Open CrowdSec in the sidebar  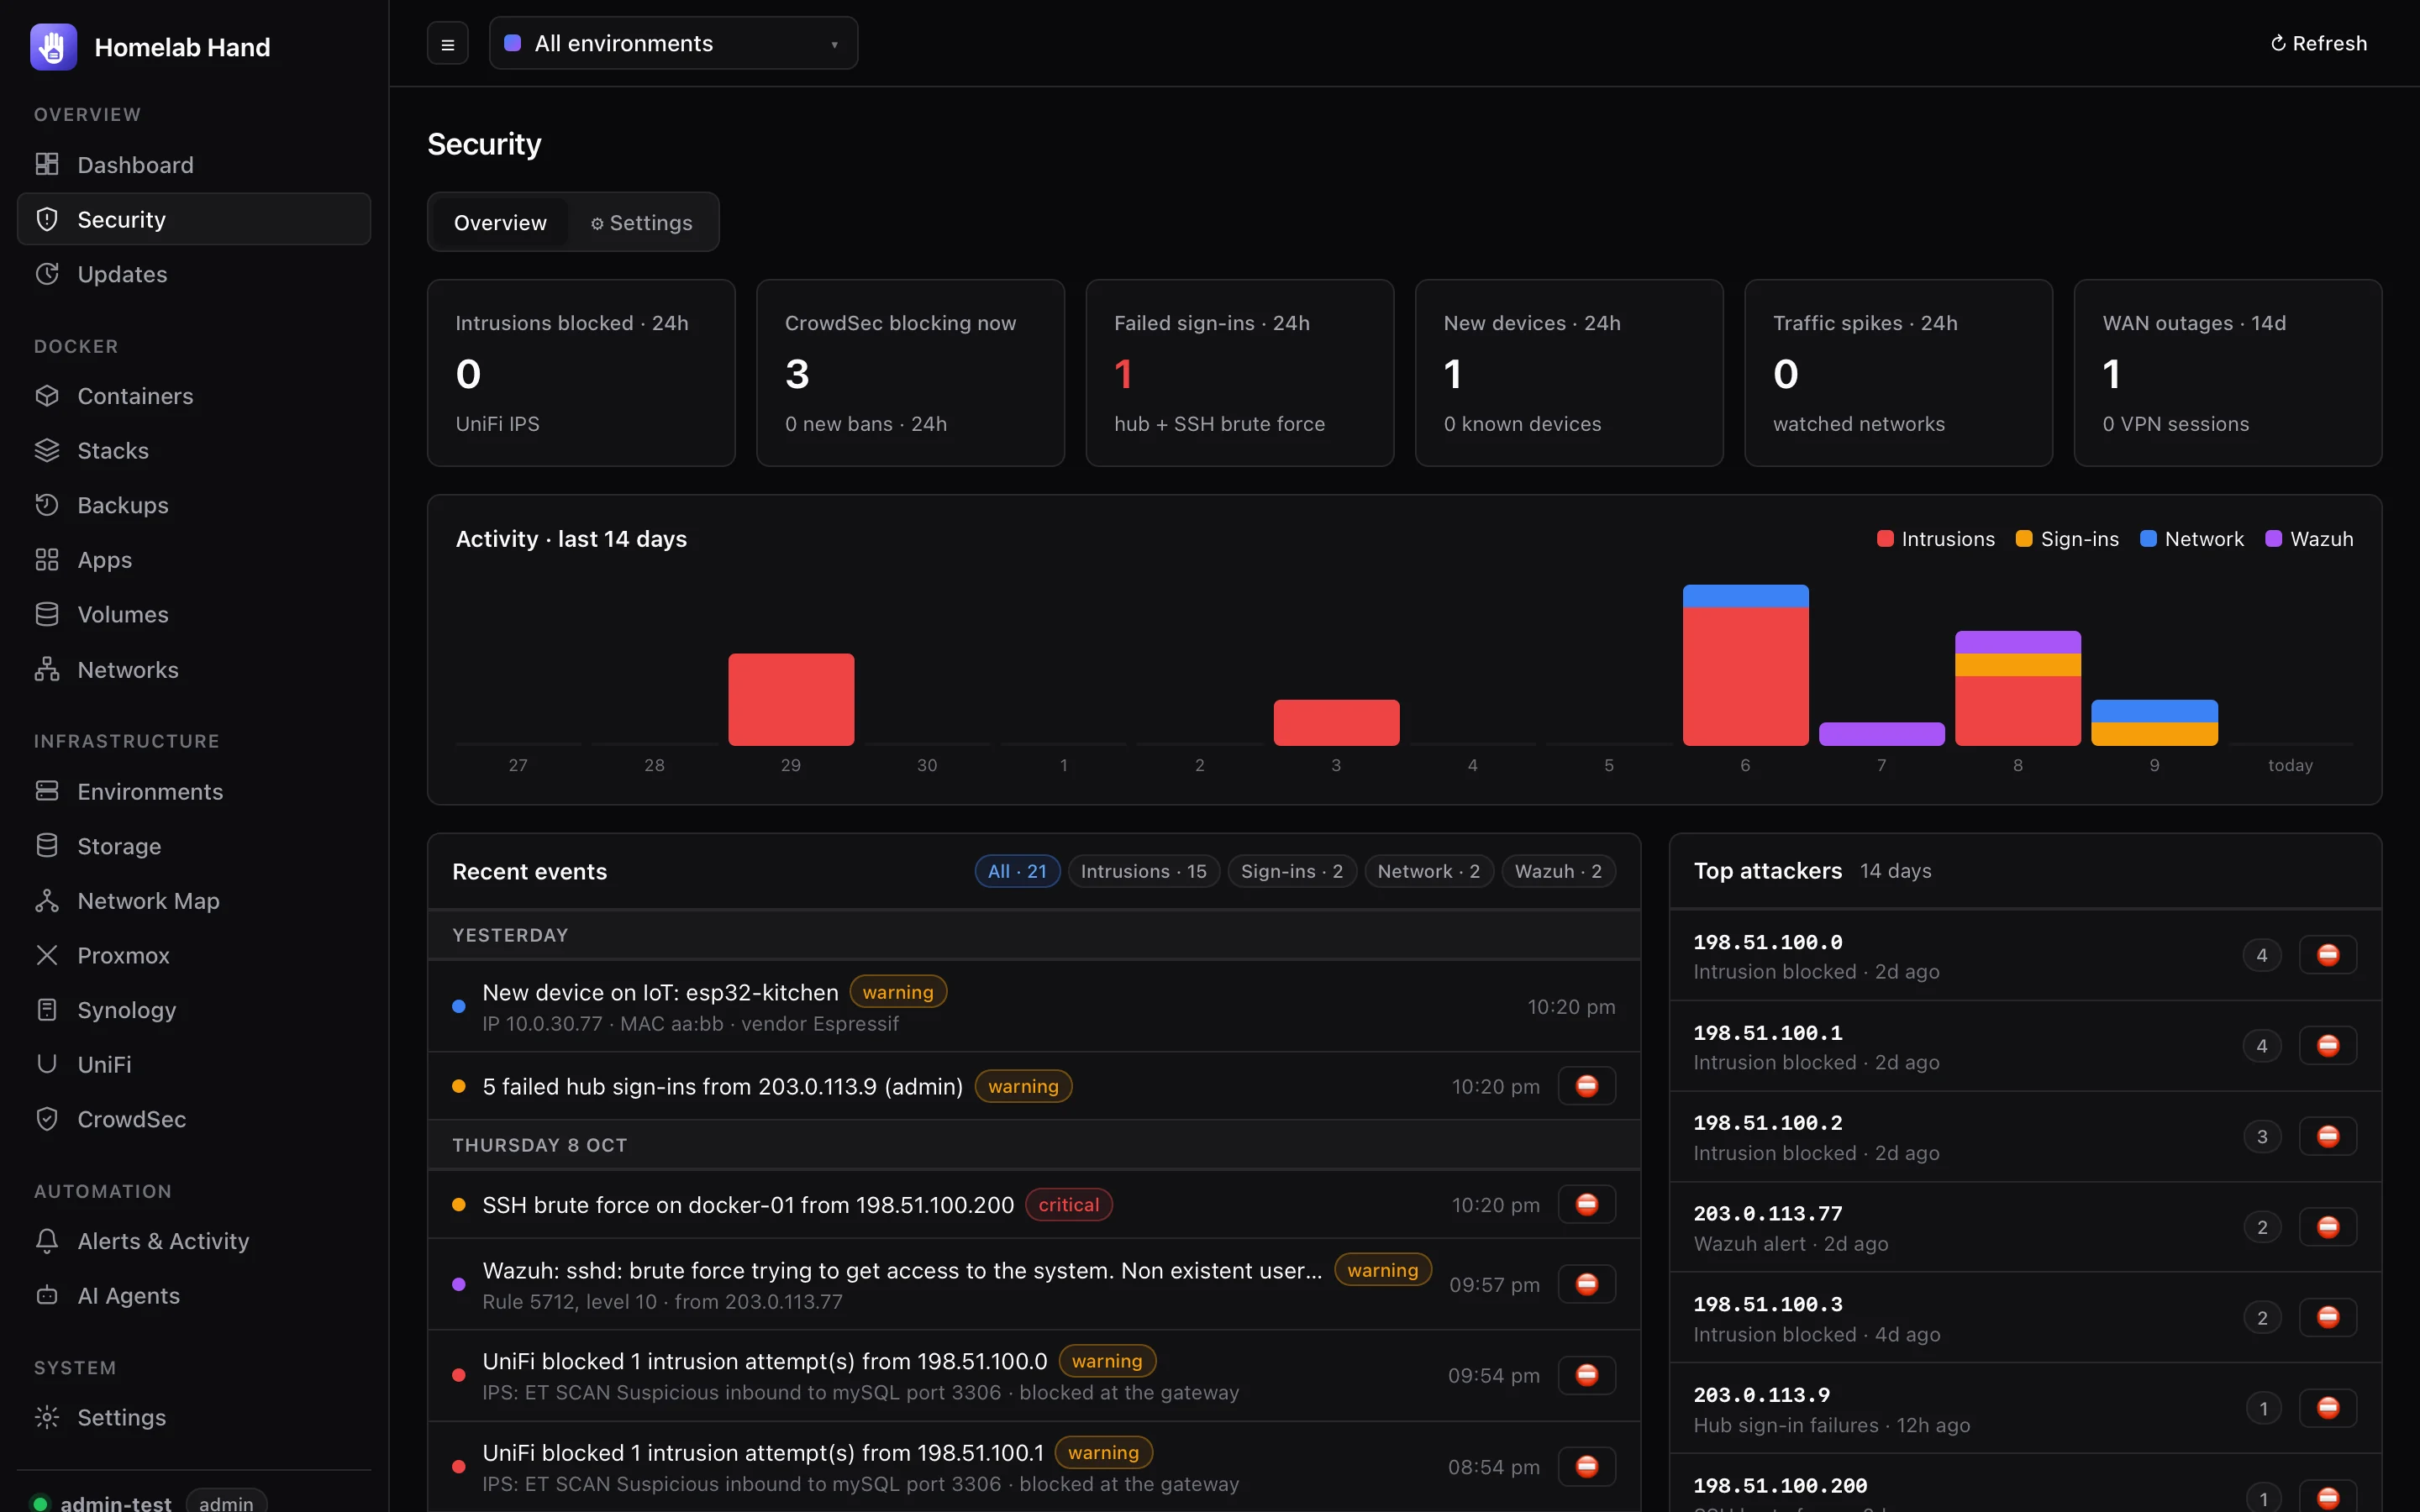(x=194, y=1119)
